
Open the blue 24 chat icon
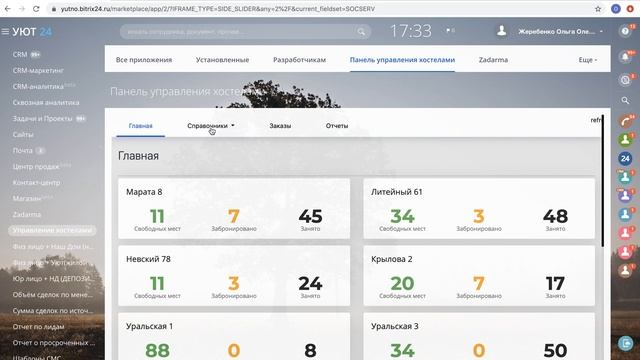[x=625, y=158]
